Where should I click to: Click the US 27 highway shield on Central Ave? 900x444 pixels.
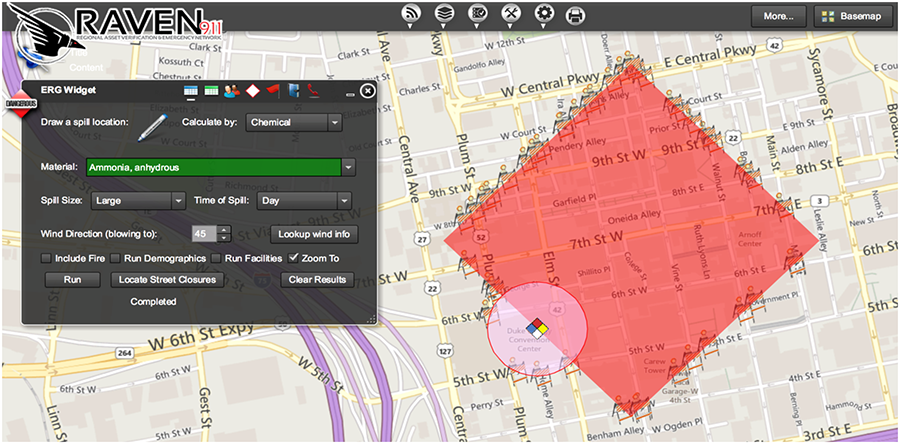point(423,238)
